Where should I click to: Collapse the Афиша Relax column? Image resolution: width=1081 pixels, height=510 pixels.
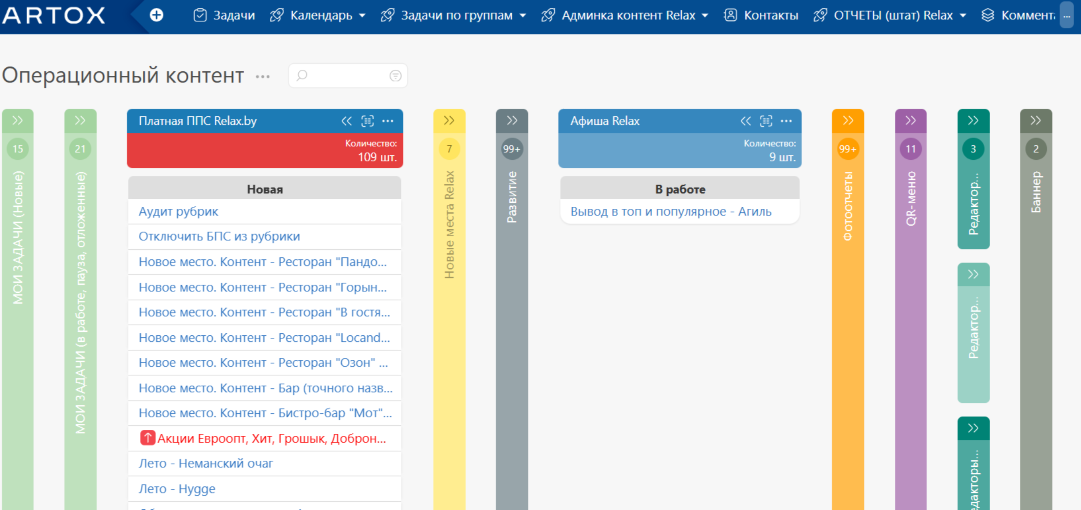click(745, 121)
